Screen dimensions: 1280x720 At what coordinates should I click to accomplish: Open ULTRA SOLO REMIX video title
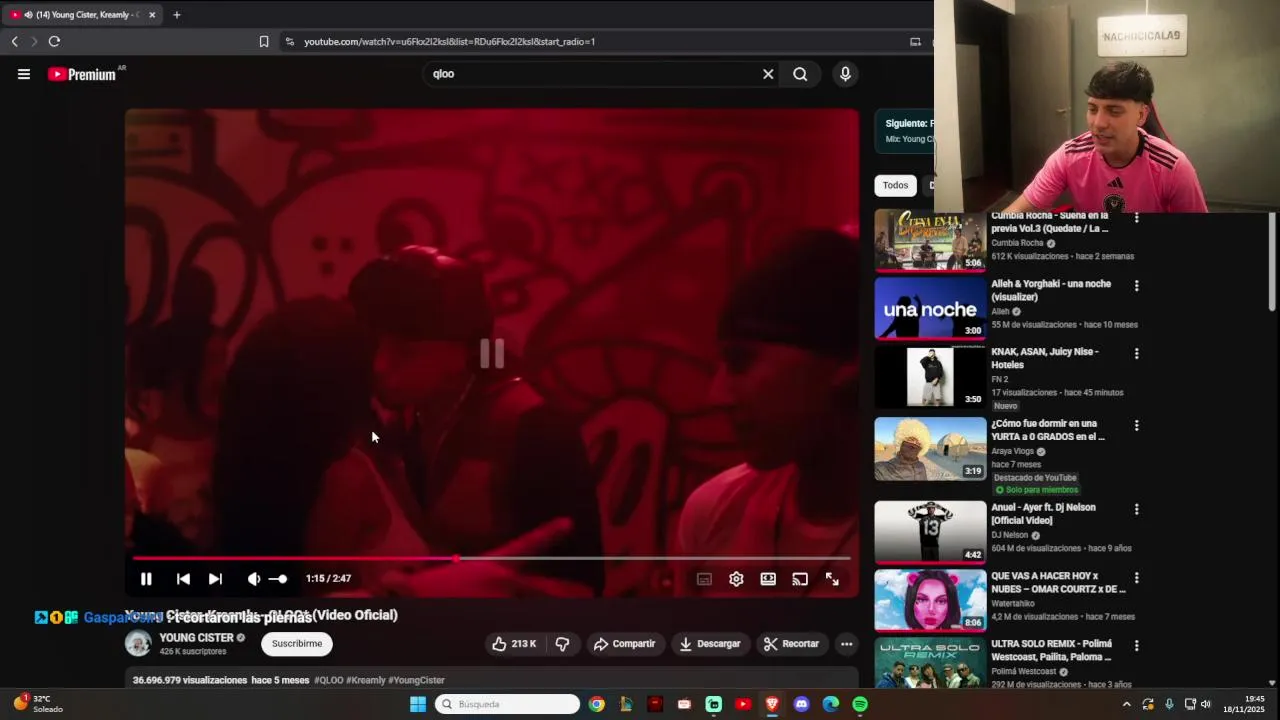point(1051,650)
